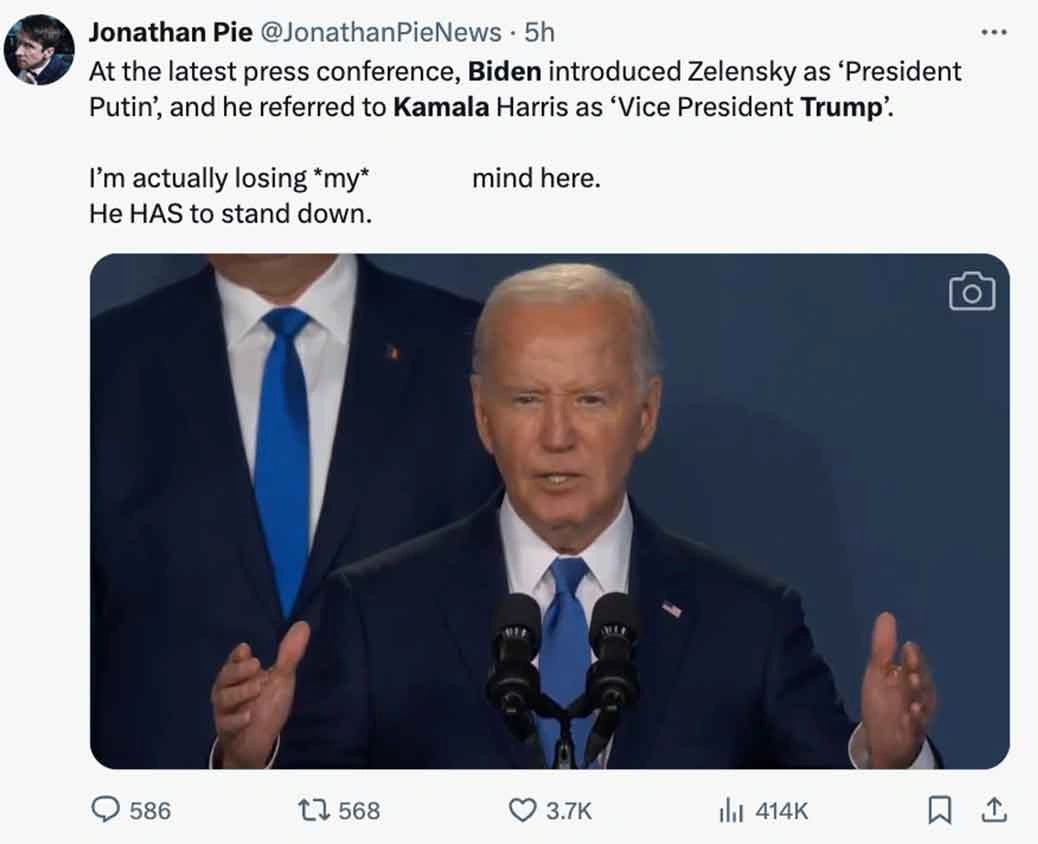Click the heart icon to like the tweet
Screen dimensions: 1038x844
(x=522, y=809)
